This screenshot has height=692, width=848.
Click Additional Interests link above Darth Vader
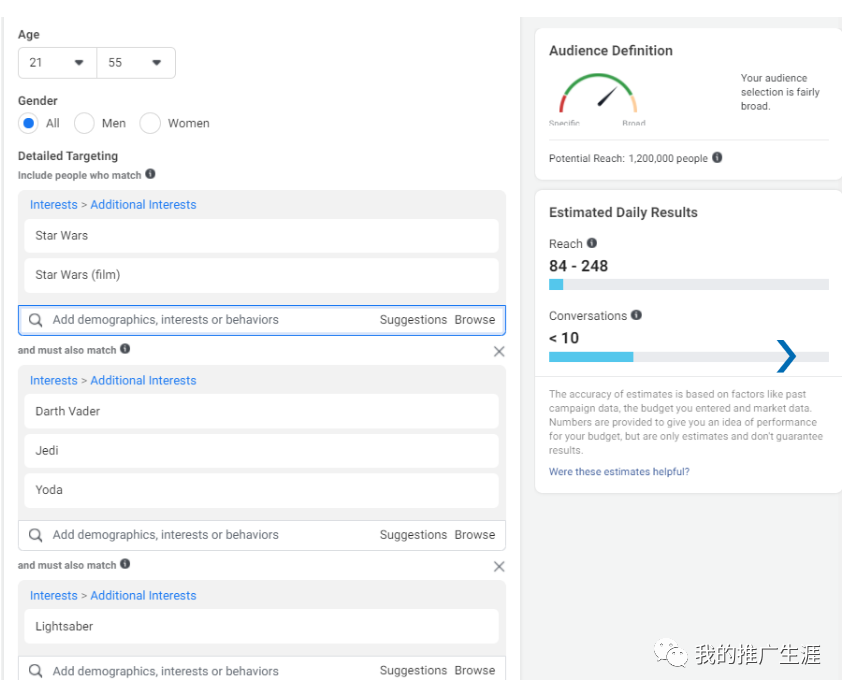[143, 381]
